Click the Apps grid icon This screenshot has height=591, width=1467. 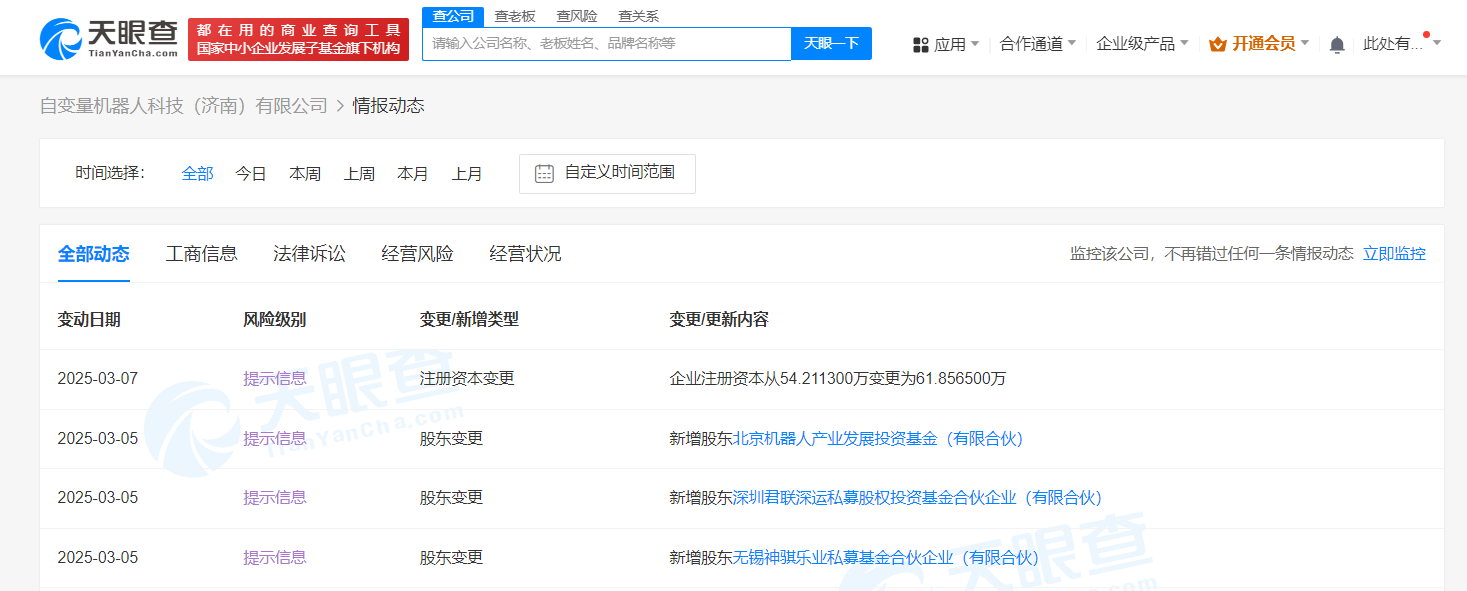point(921,44)
